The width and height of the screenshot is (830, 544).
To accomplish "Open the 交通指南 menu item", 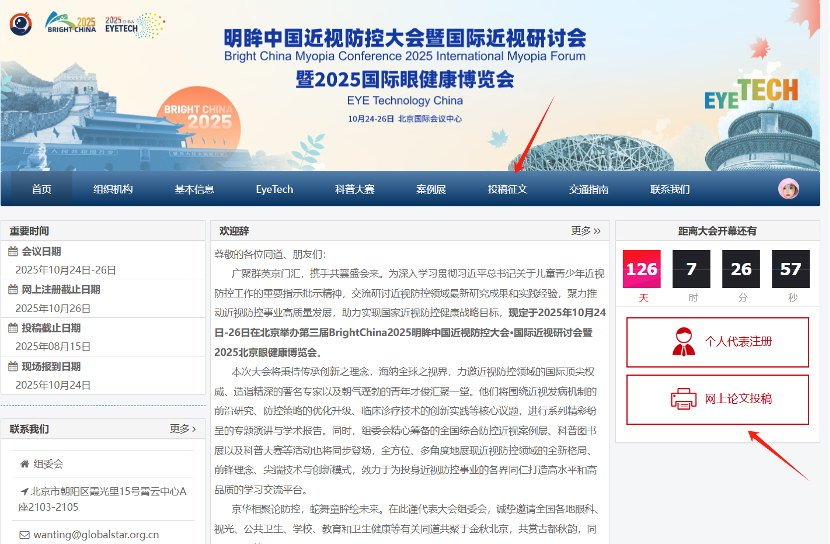I will click(x=589, y=189).
